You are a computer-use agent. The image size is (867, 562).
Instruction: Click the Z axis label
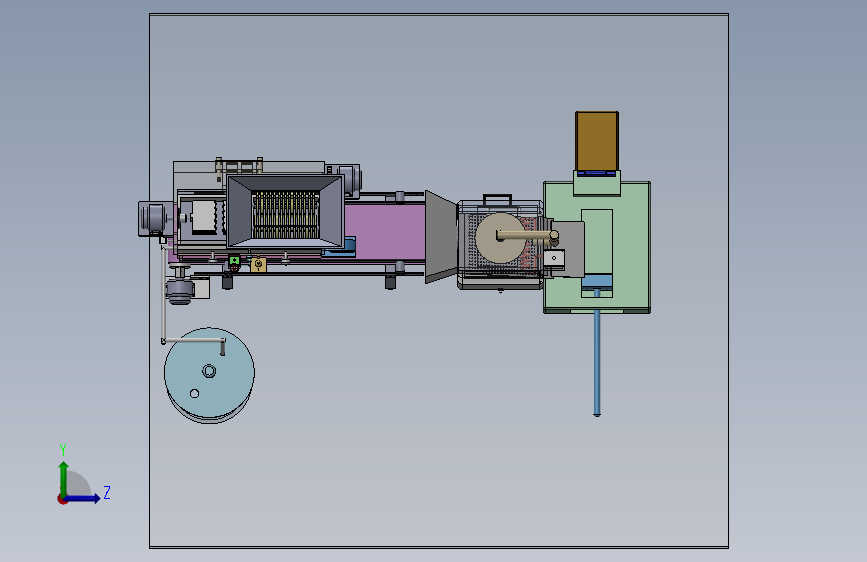coord(107,492)
